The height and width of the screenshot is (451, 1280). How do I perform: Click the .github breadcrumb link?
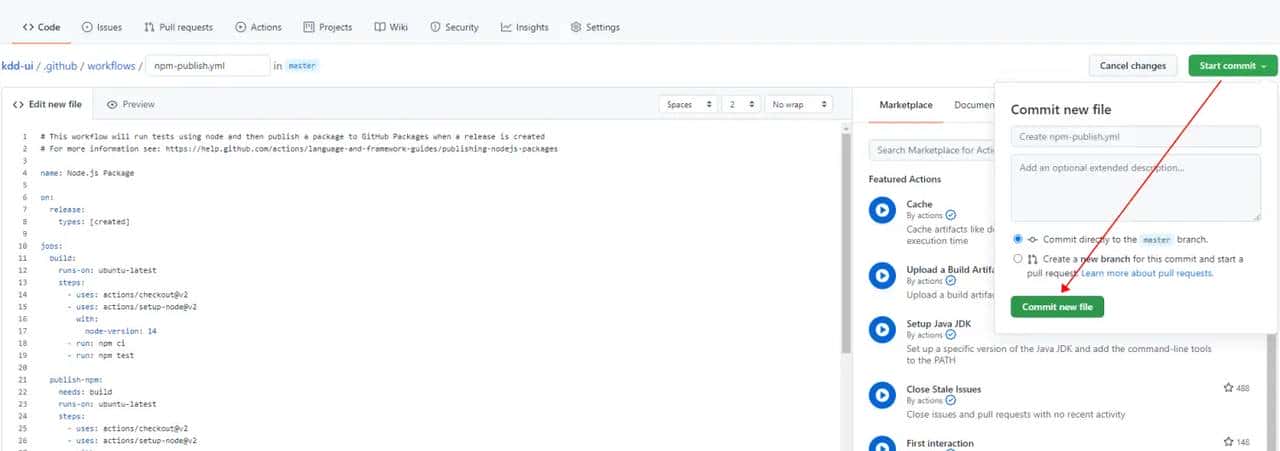(59, 66)
